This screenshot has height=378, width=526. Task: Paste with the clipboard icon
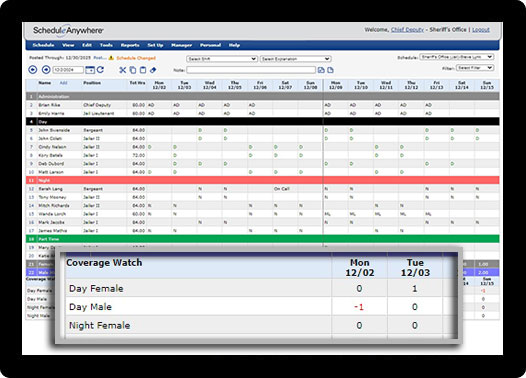143,70
